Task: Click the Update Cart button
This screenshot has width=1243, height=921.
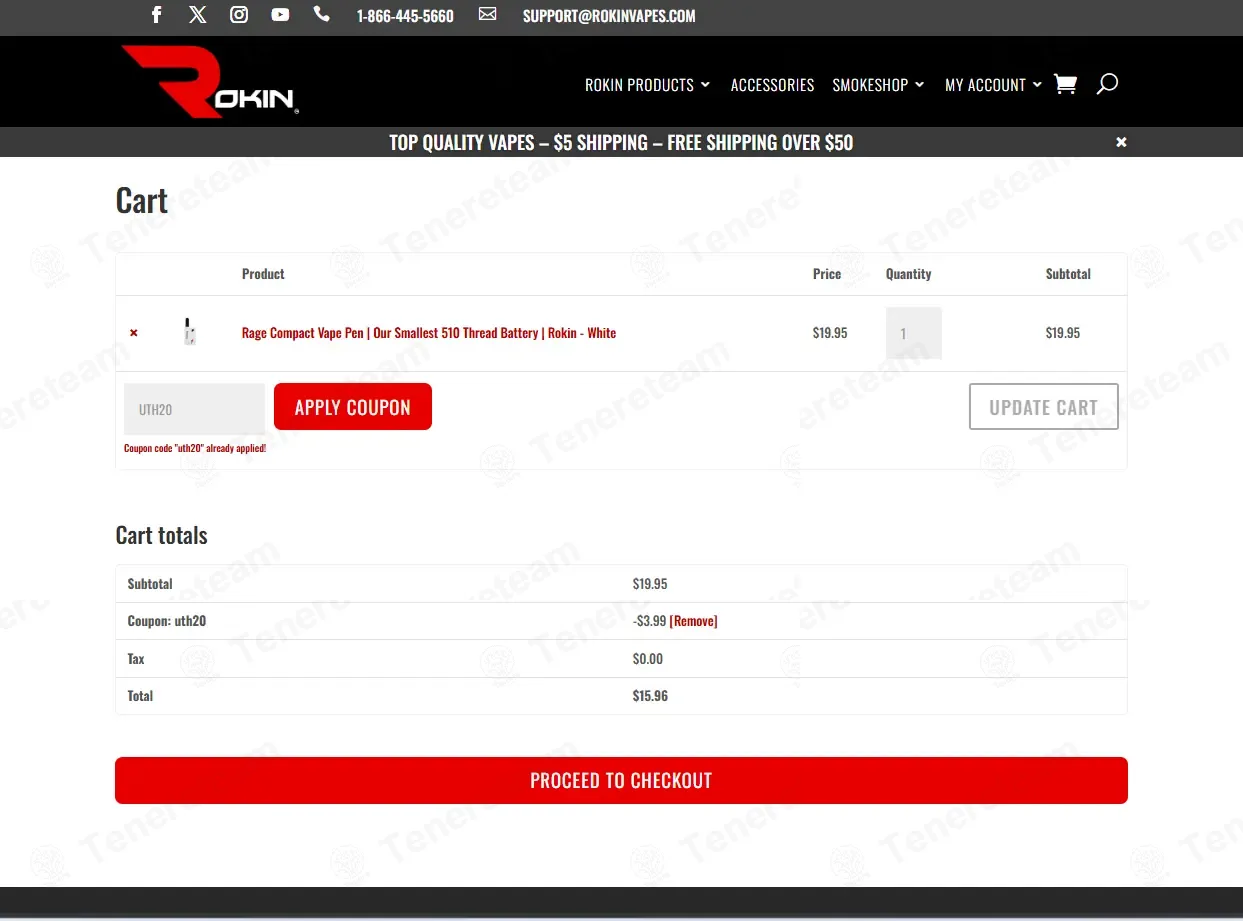Action: (x=1043, y=407)
